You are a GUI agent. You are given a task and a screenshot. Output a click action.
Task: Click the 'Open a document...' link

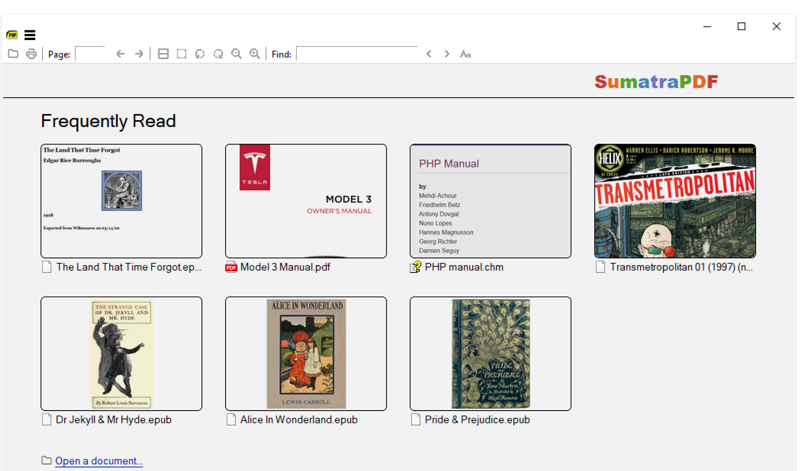tap(98, 461)
